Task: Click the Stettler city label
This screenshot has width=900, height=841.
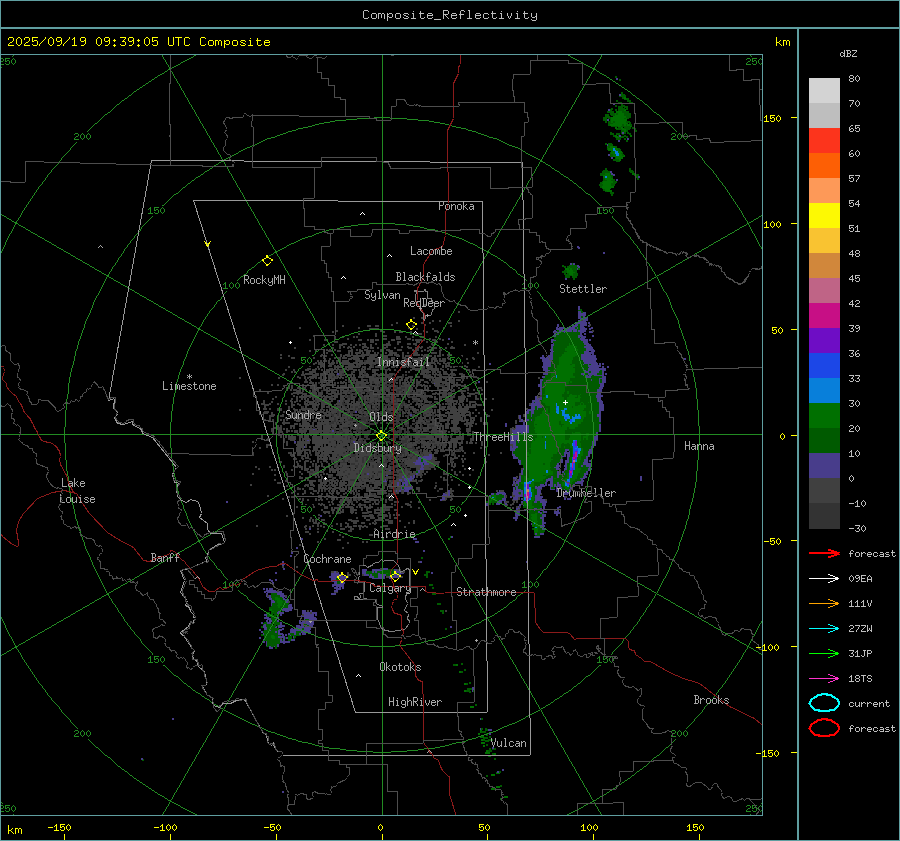Action: point(582,289)
